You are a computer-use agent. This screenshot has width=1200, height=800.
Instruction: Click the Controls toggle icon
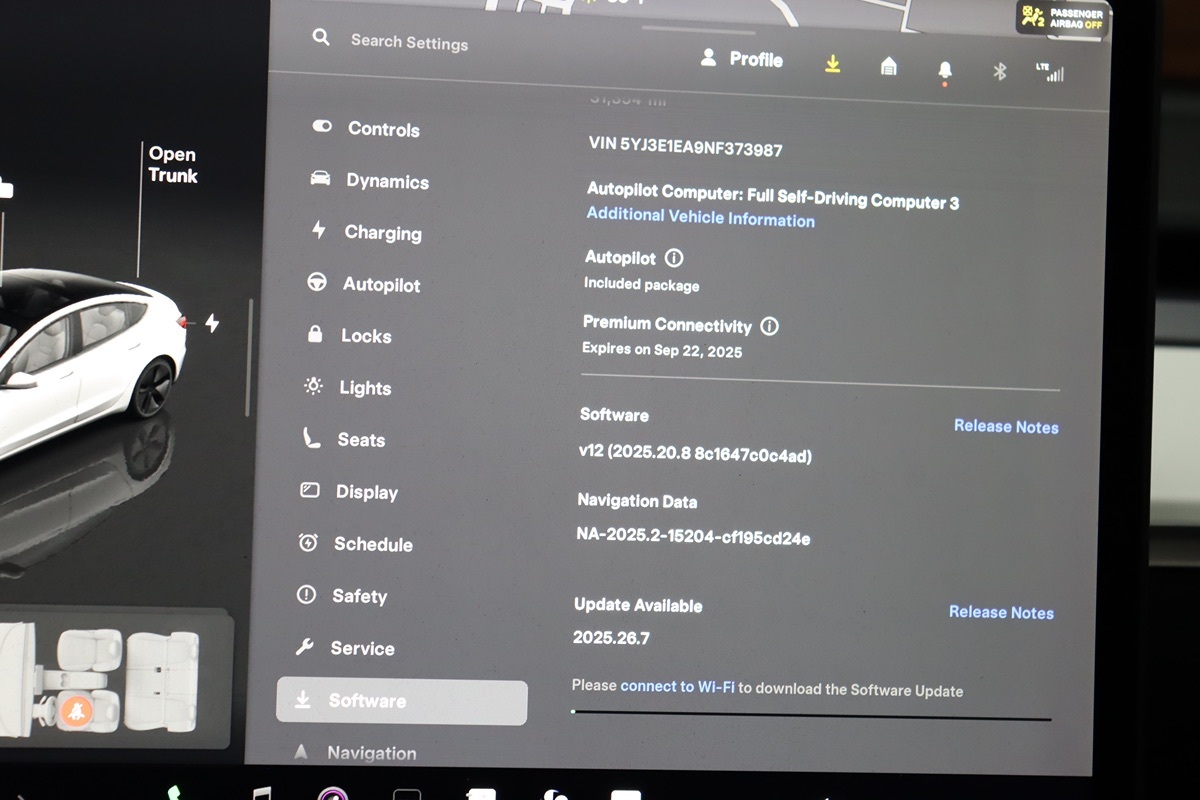pyautogui.click(x=322, y=127)
